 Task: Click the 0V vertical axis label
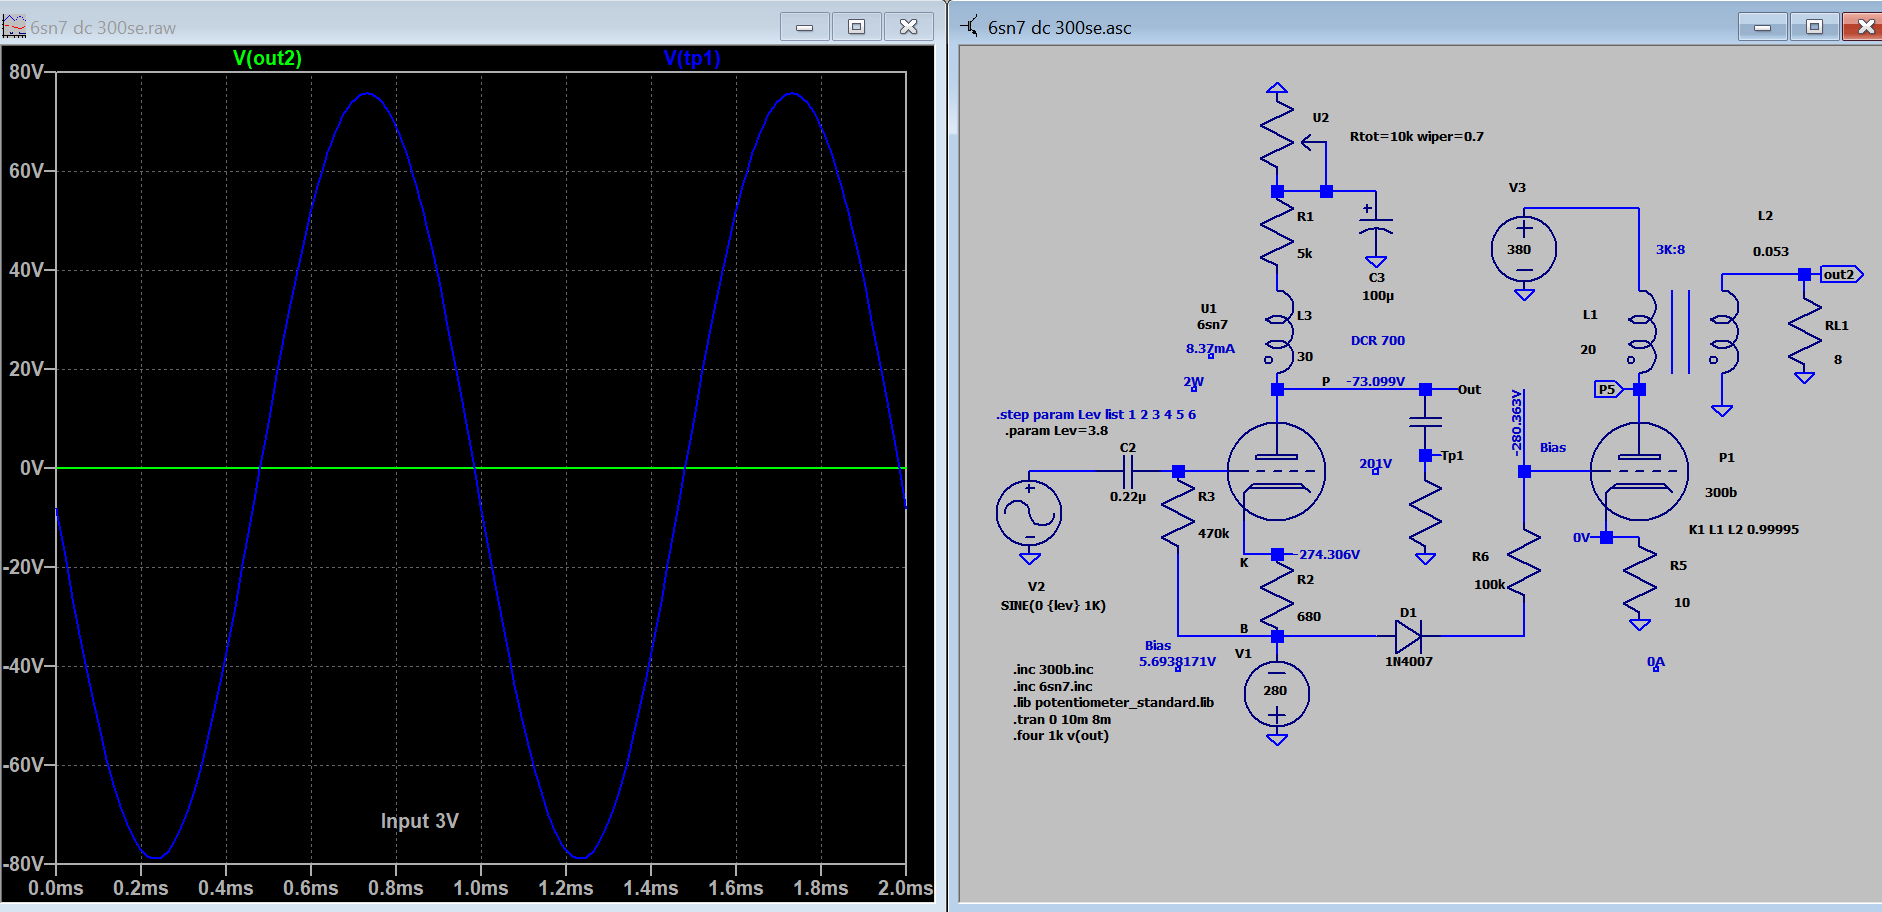click(x=32, y=468)
